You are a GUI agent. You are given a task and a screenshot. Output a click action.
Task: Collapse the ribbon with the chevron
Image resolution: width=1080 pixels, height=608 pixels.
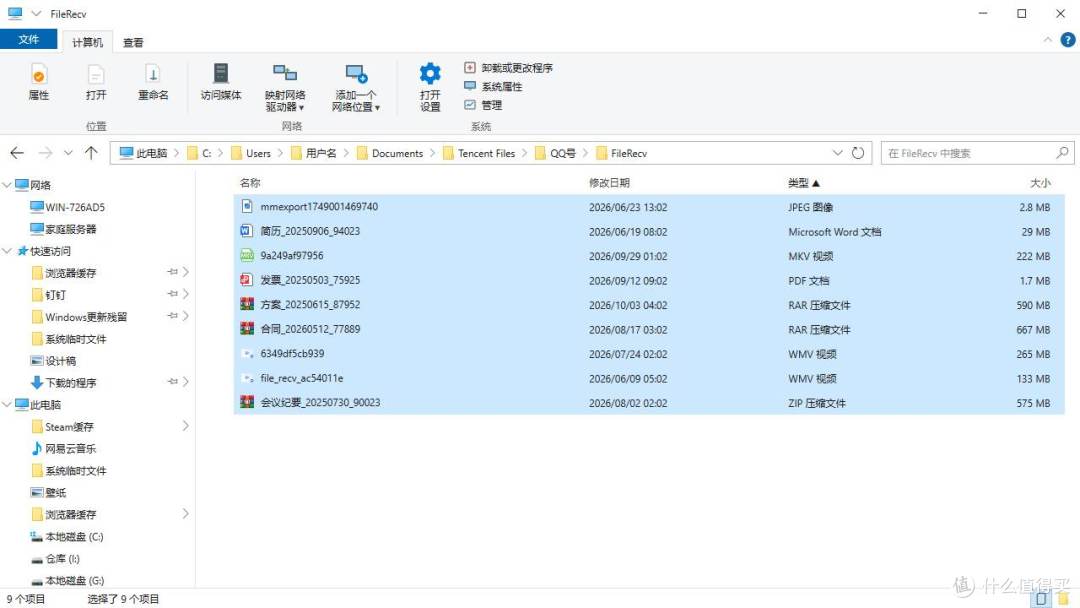[x=1048, y=40]
